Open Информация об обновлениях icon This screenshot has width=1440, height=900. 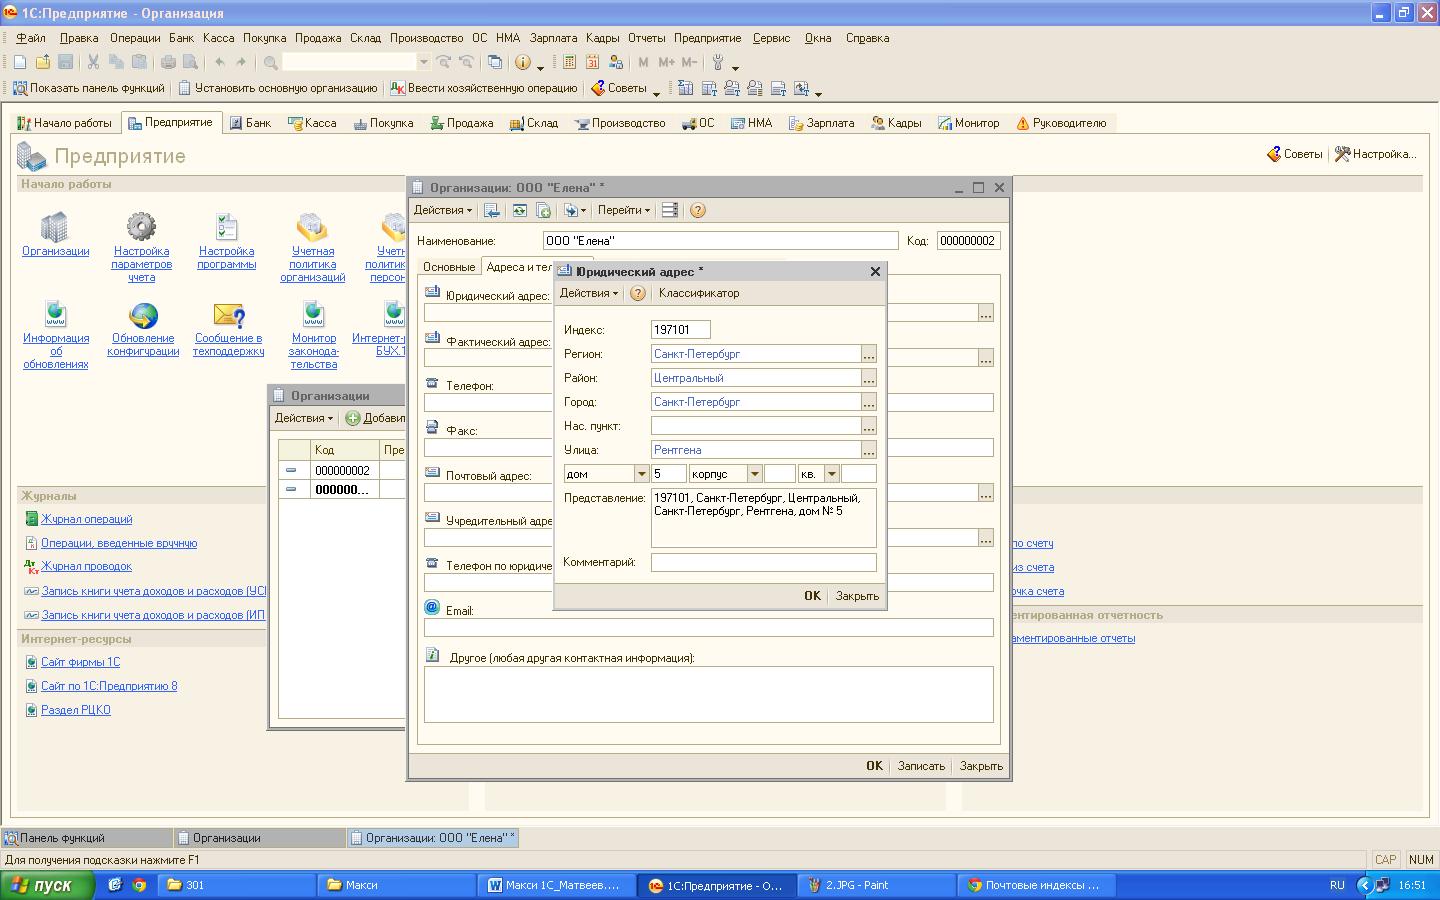pos(56,315)
